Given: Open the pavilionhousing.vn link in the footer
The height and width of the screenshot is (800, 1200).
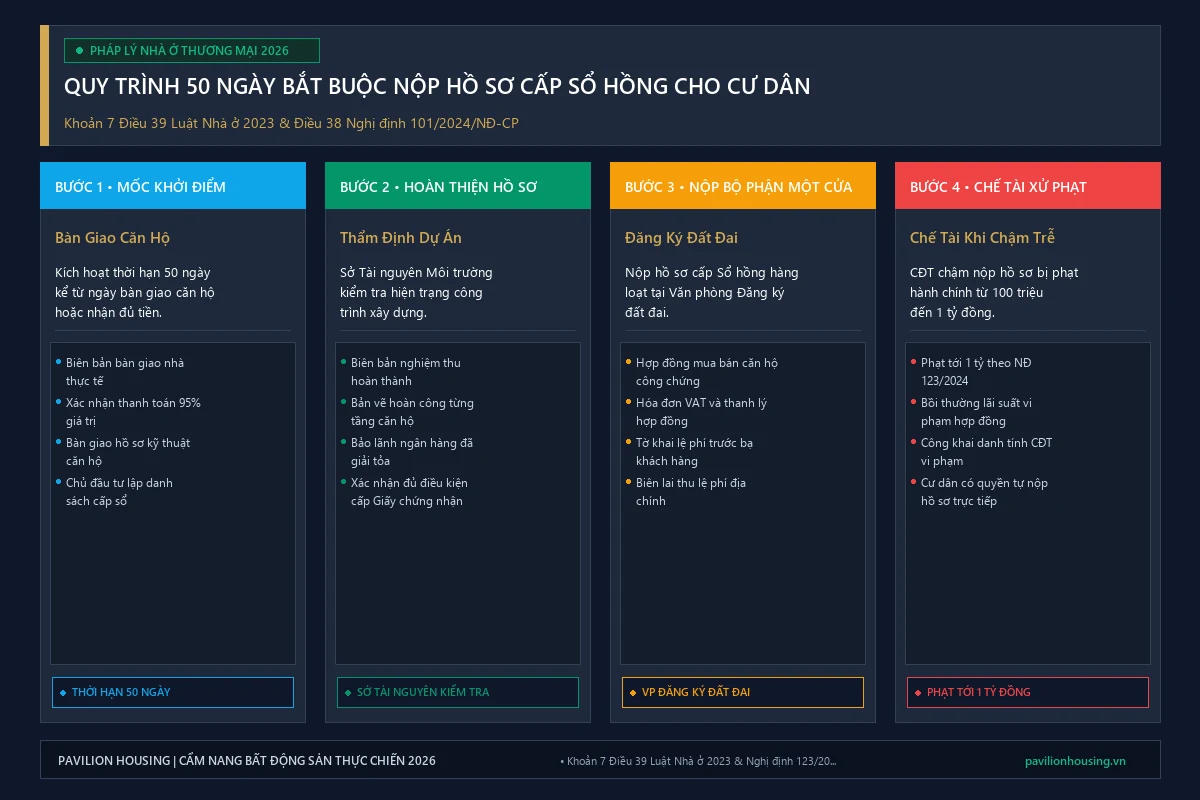Looking at the screenshot, I should pos(1075,761).
